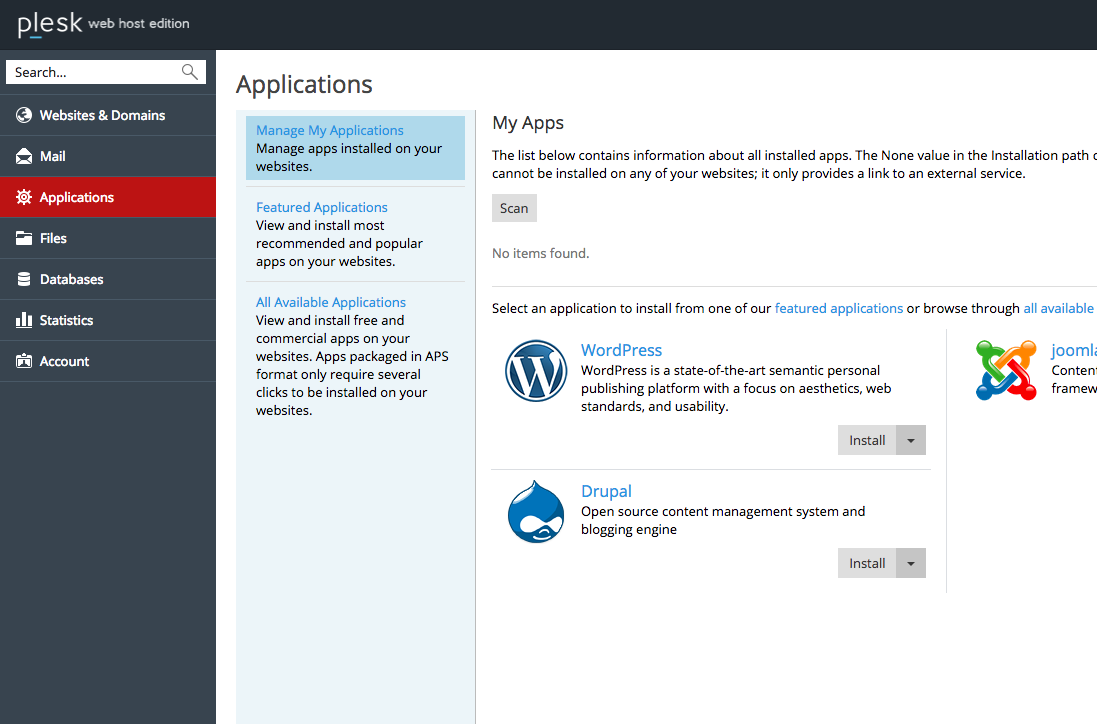Click the search magnifier icon

tap(190, 71)
